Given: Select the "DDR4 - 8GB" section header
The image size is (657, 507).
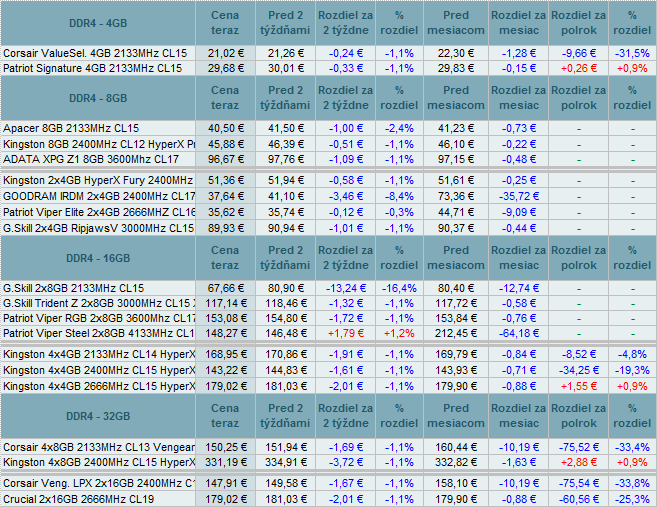Looking at the screenshot, I should pos(98,98).
